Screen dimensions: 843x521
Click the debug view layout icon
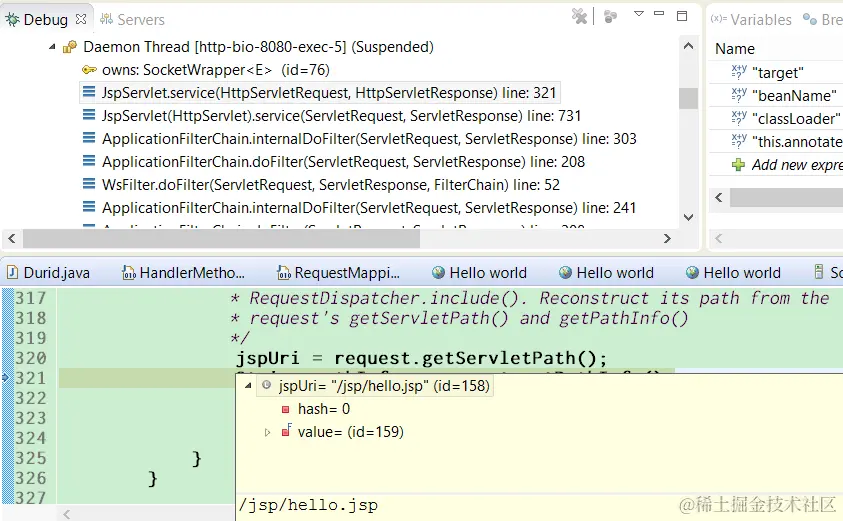coord(610,17)
